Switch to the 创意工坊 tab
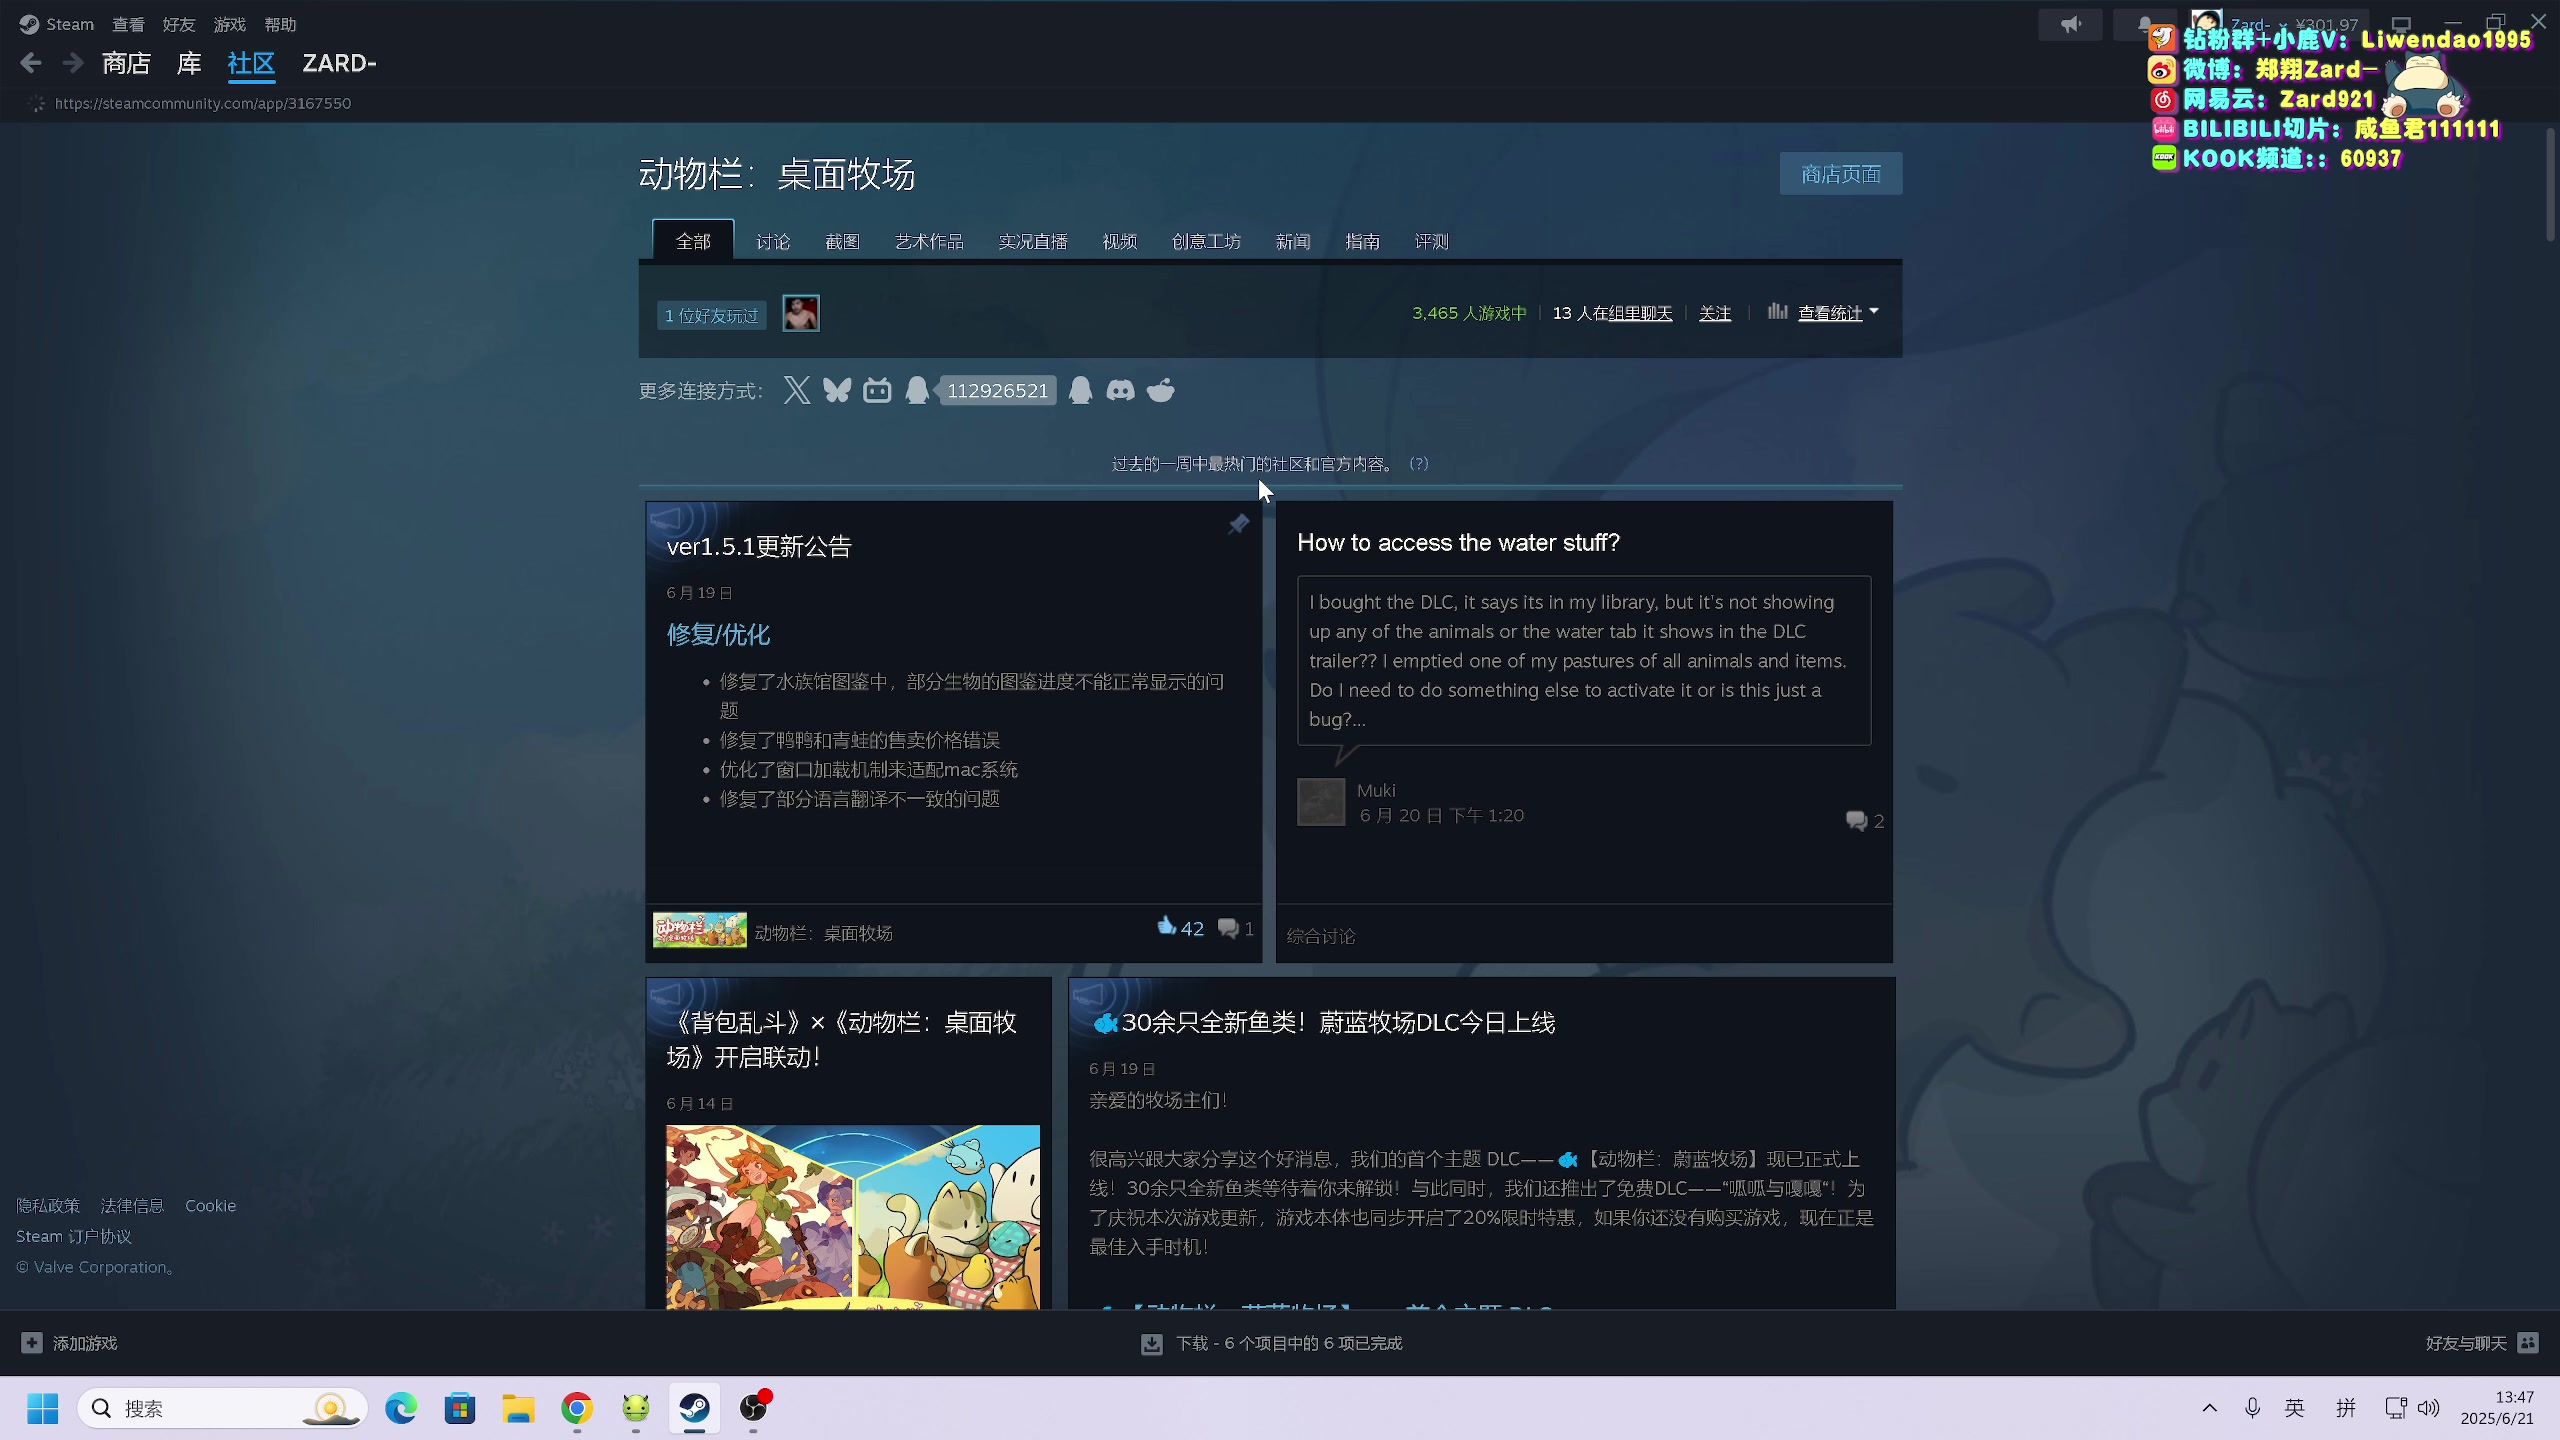Viewport: 2560px width, 1440px height. [x=1206, y=241]
